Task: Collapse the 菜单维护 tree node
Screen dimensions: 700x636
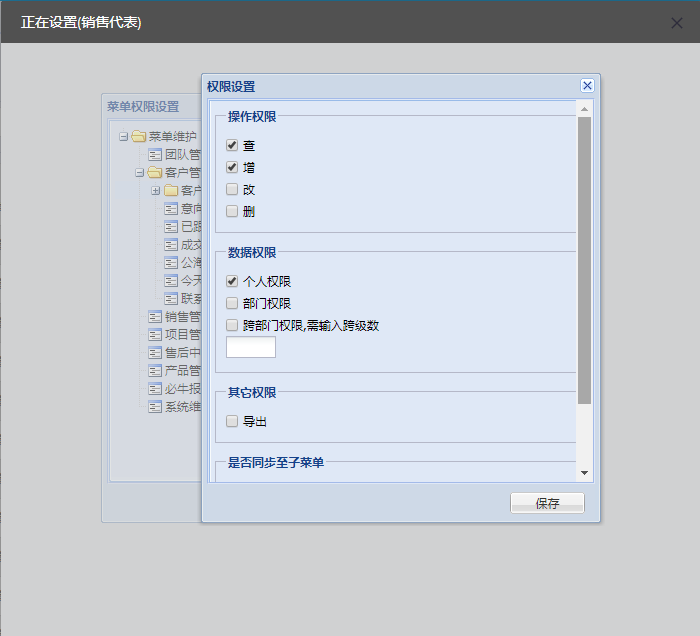Action: 124,136
